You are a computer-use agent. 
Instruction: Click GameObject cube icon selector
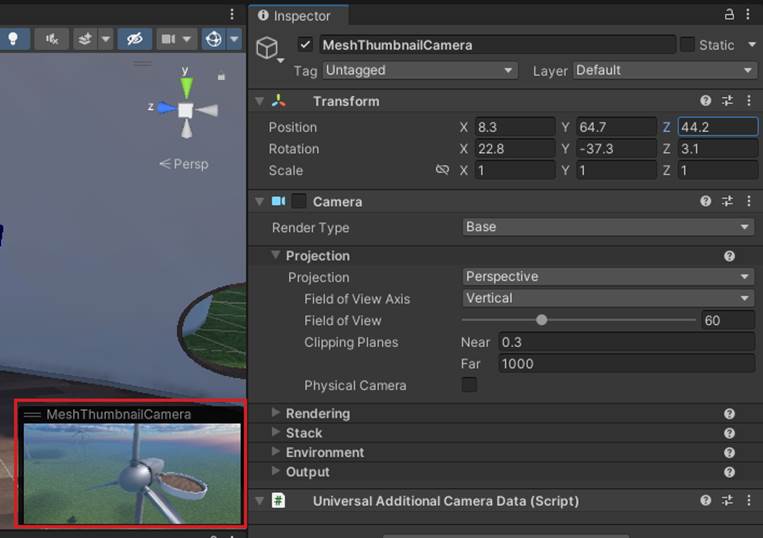click(x=268, y=48)
